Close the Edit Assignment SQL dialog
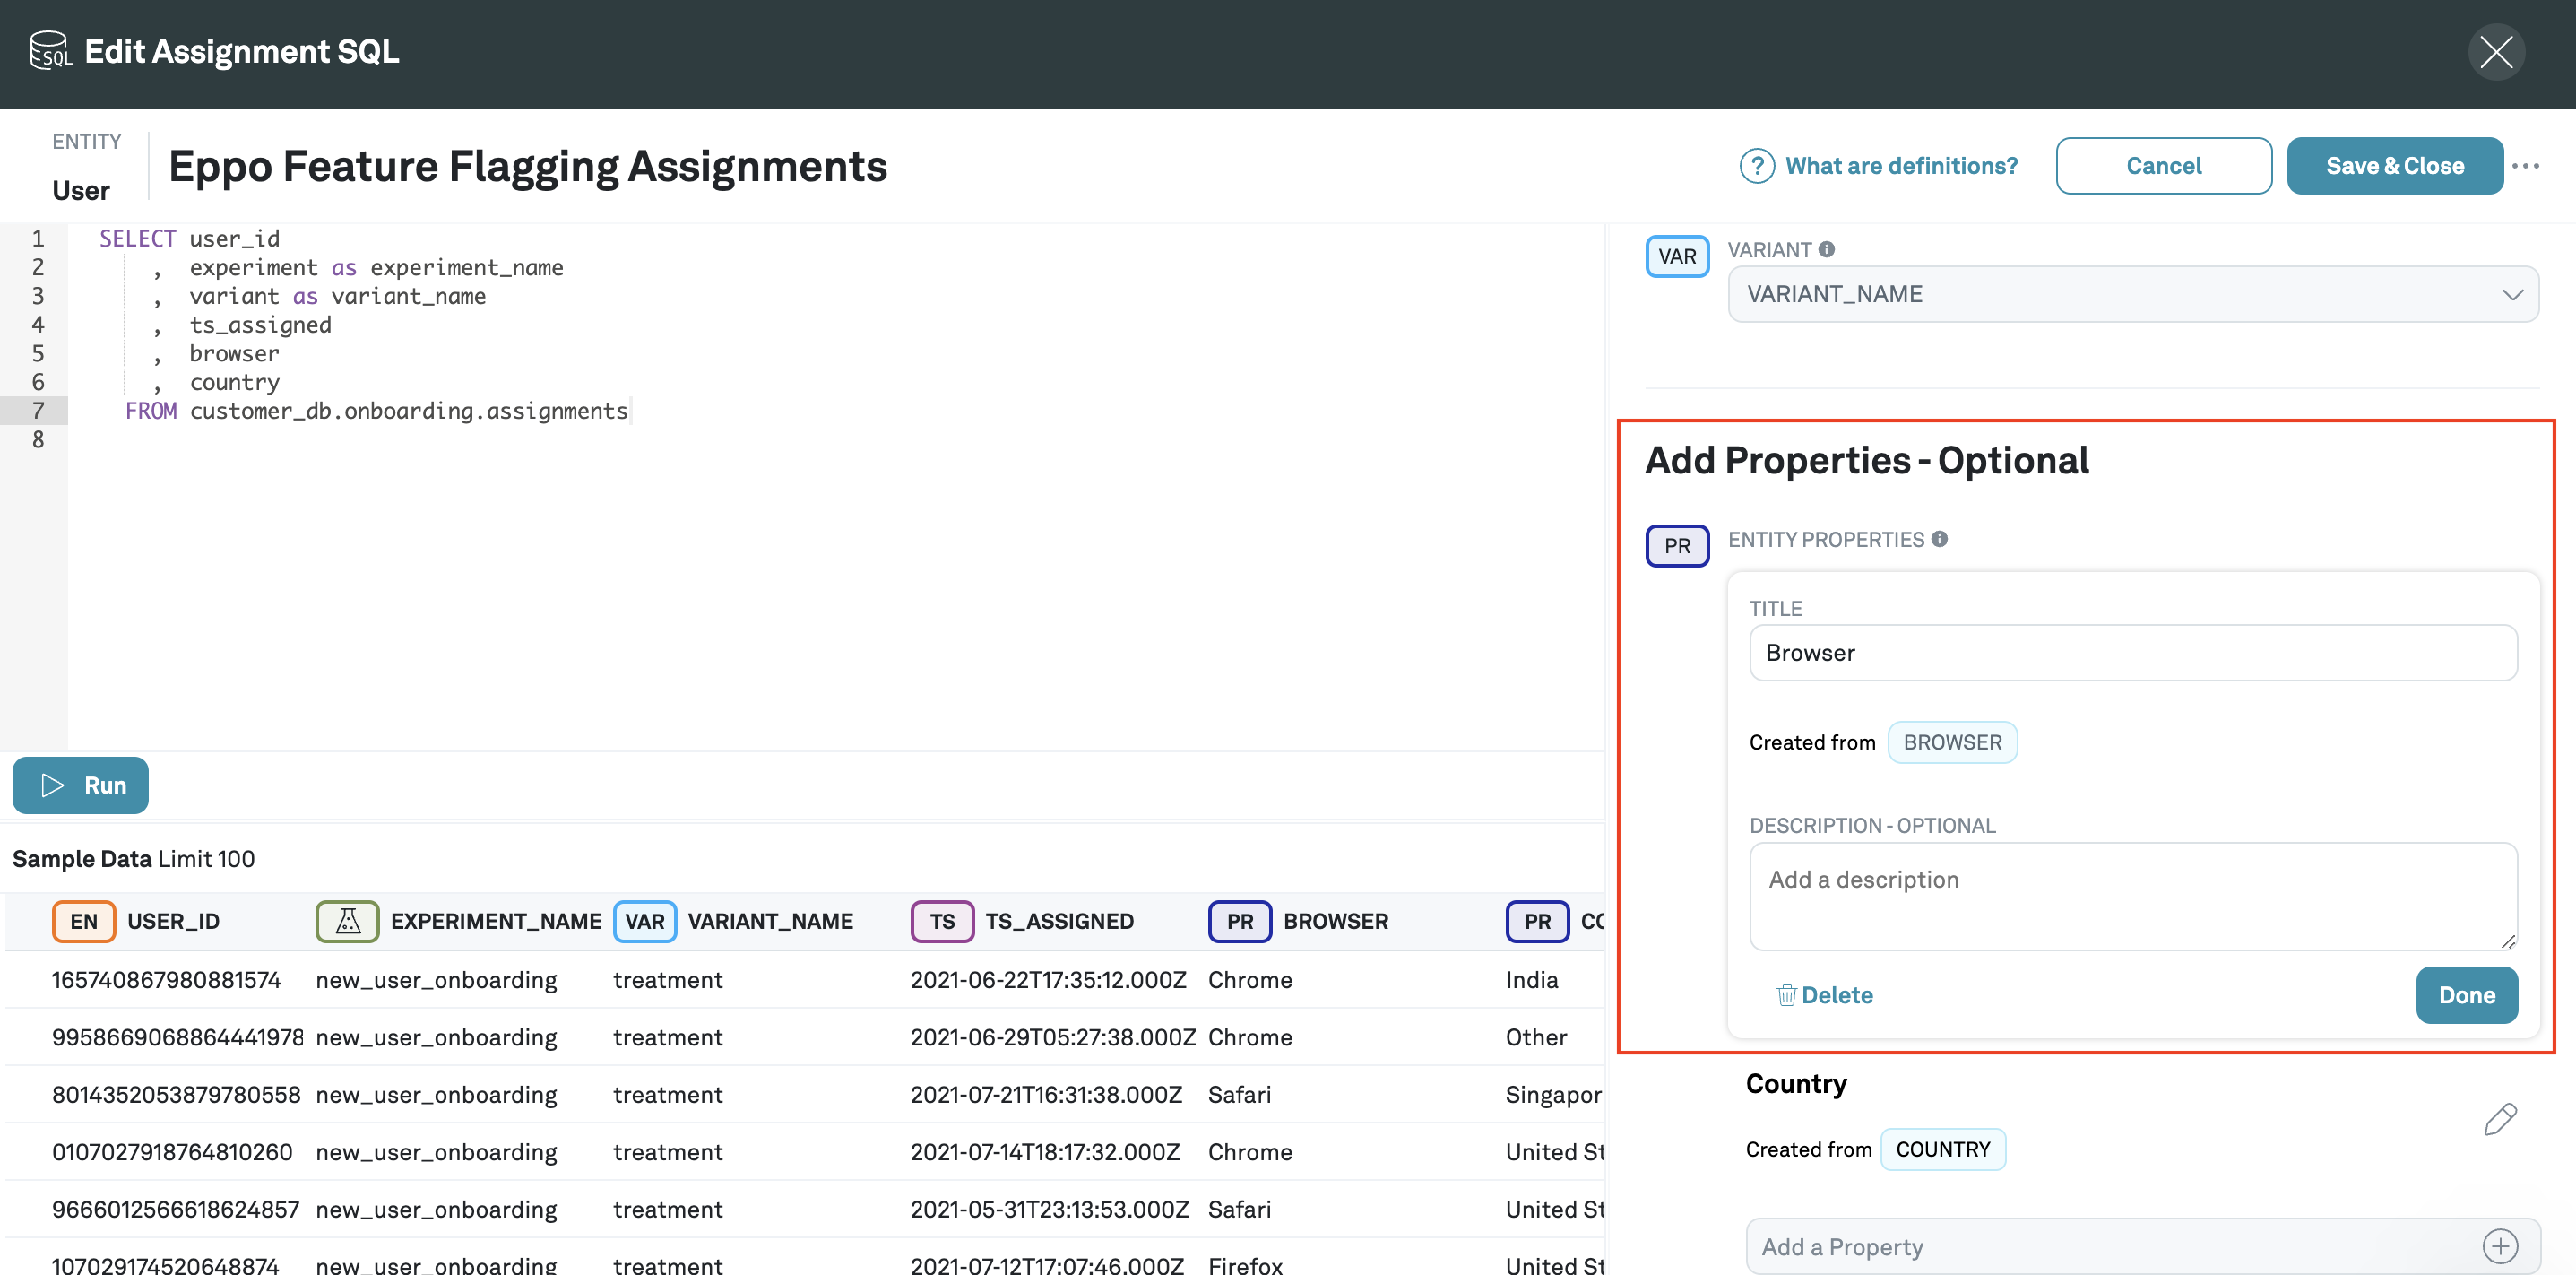 point(2495,52)
